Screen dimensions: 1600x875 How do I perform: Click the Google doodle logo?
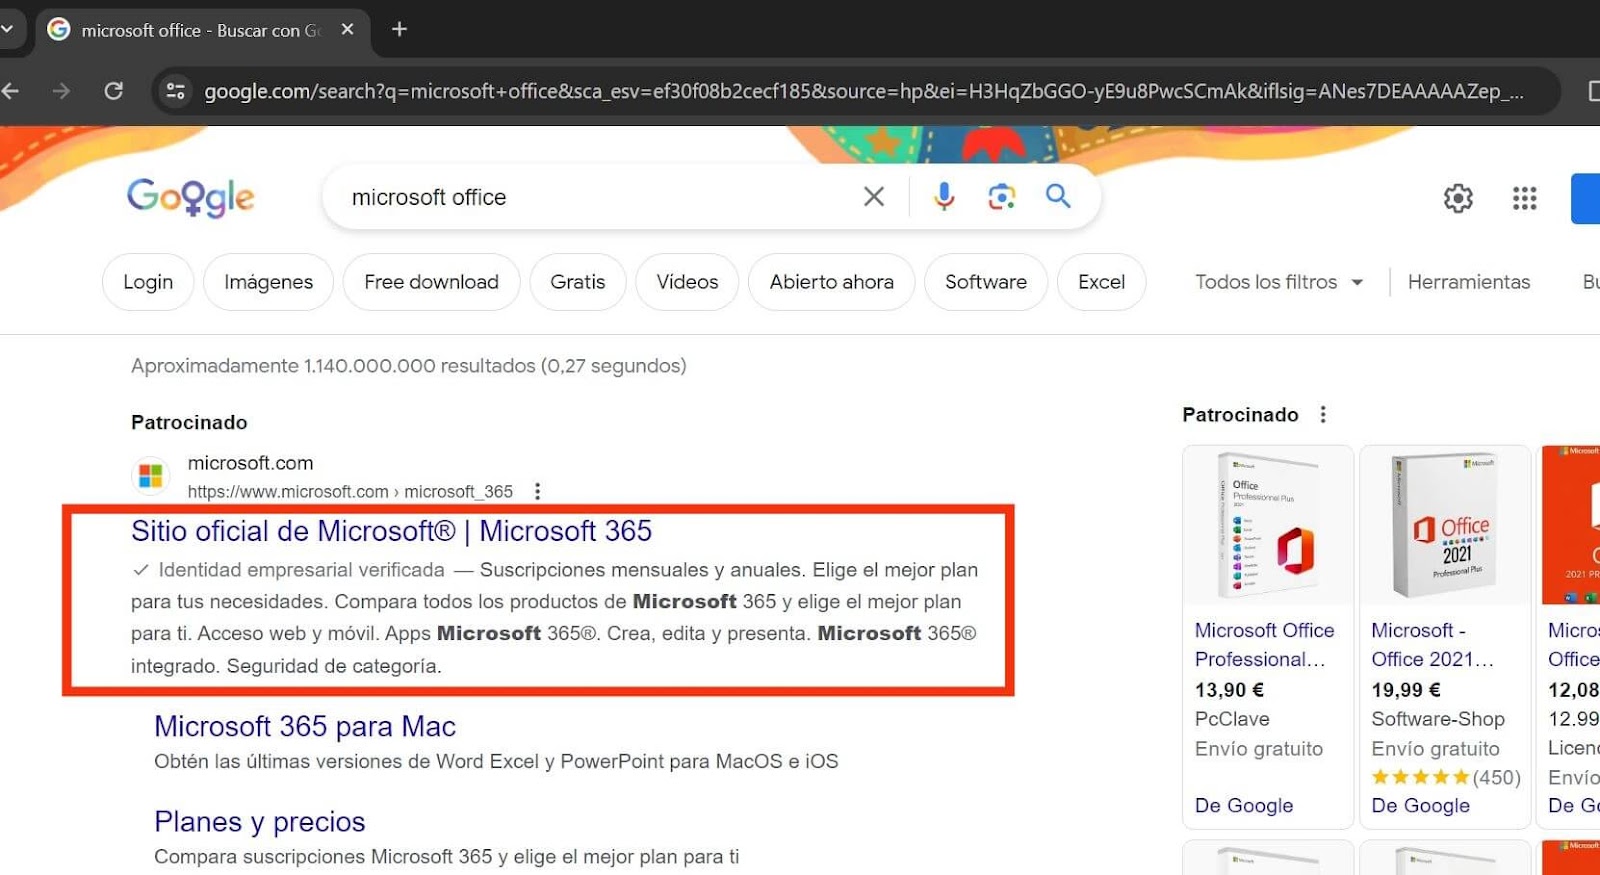click(190, 197)
